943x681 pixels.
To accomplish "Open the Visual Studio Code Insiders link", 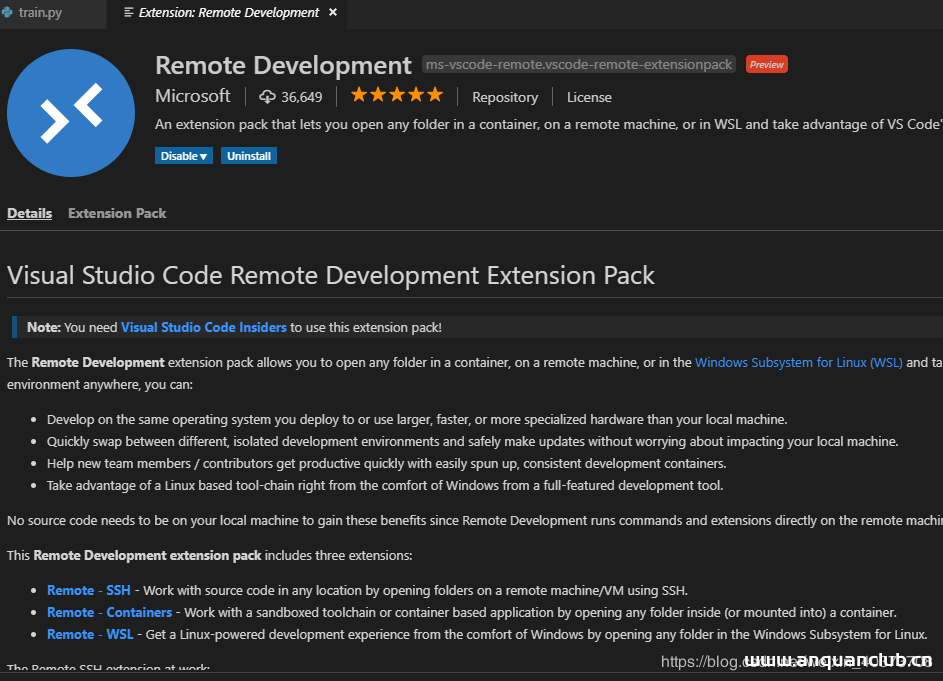I will (x=203, y=327).
